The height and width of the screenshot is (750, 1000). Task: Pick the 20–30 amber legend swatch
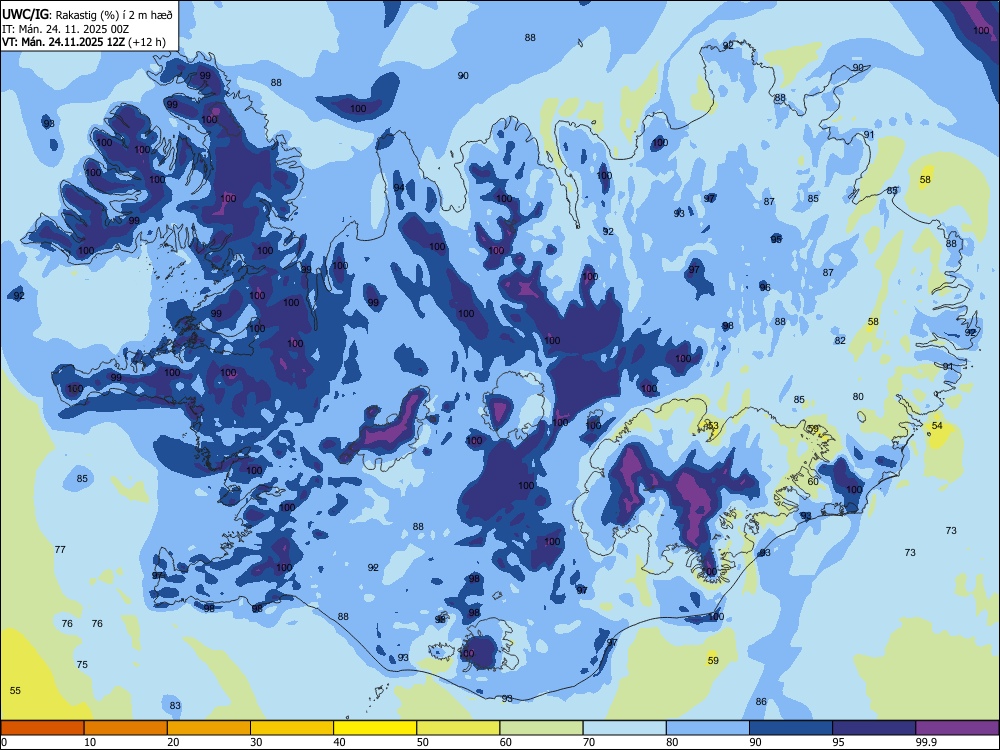tap(209, 728)
